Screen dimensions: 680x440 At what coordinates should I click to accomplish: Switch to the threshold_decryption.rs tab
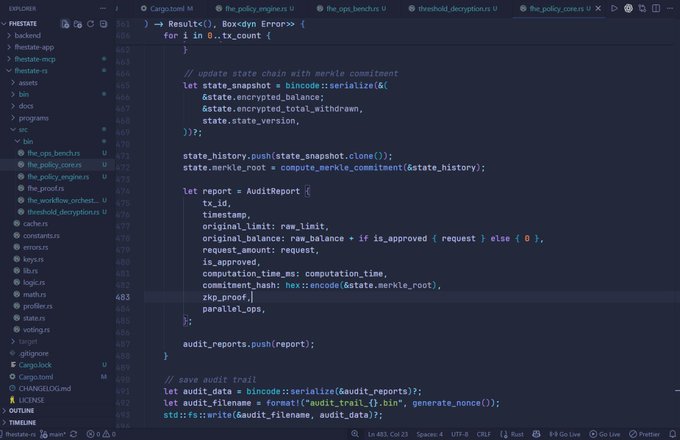pos(454,8)
